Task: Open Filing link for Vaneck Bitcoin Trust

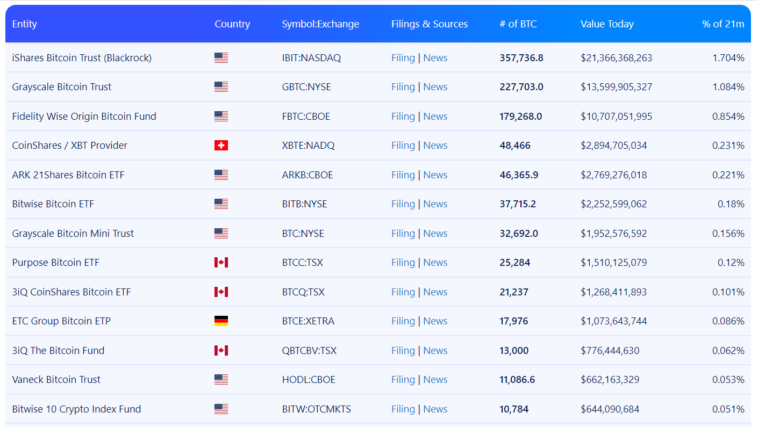Action: 403,380
